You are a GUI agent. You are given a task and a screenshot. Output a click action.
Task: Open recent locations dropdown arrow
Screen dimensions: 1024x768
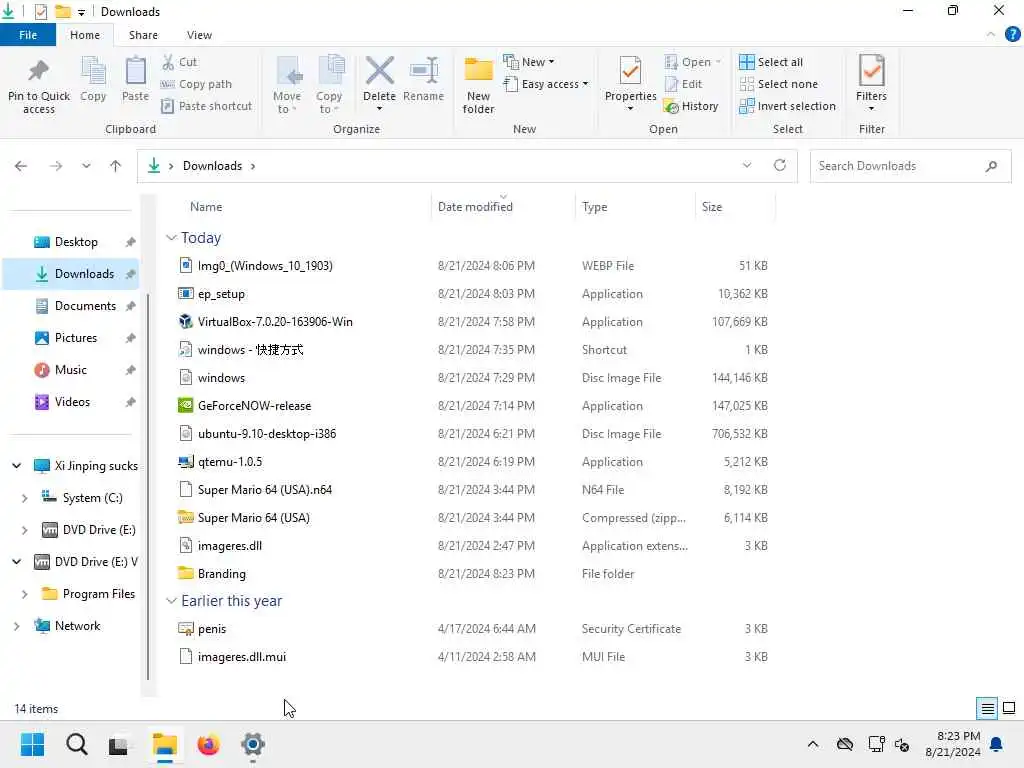tap(86, 166)
